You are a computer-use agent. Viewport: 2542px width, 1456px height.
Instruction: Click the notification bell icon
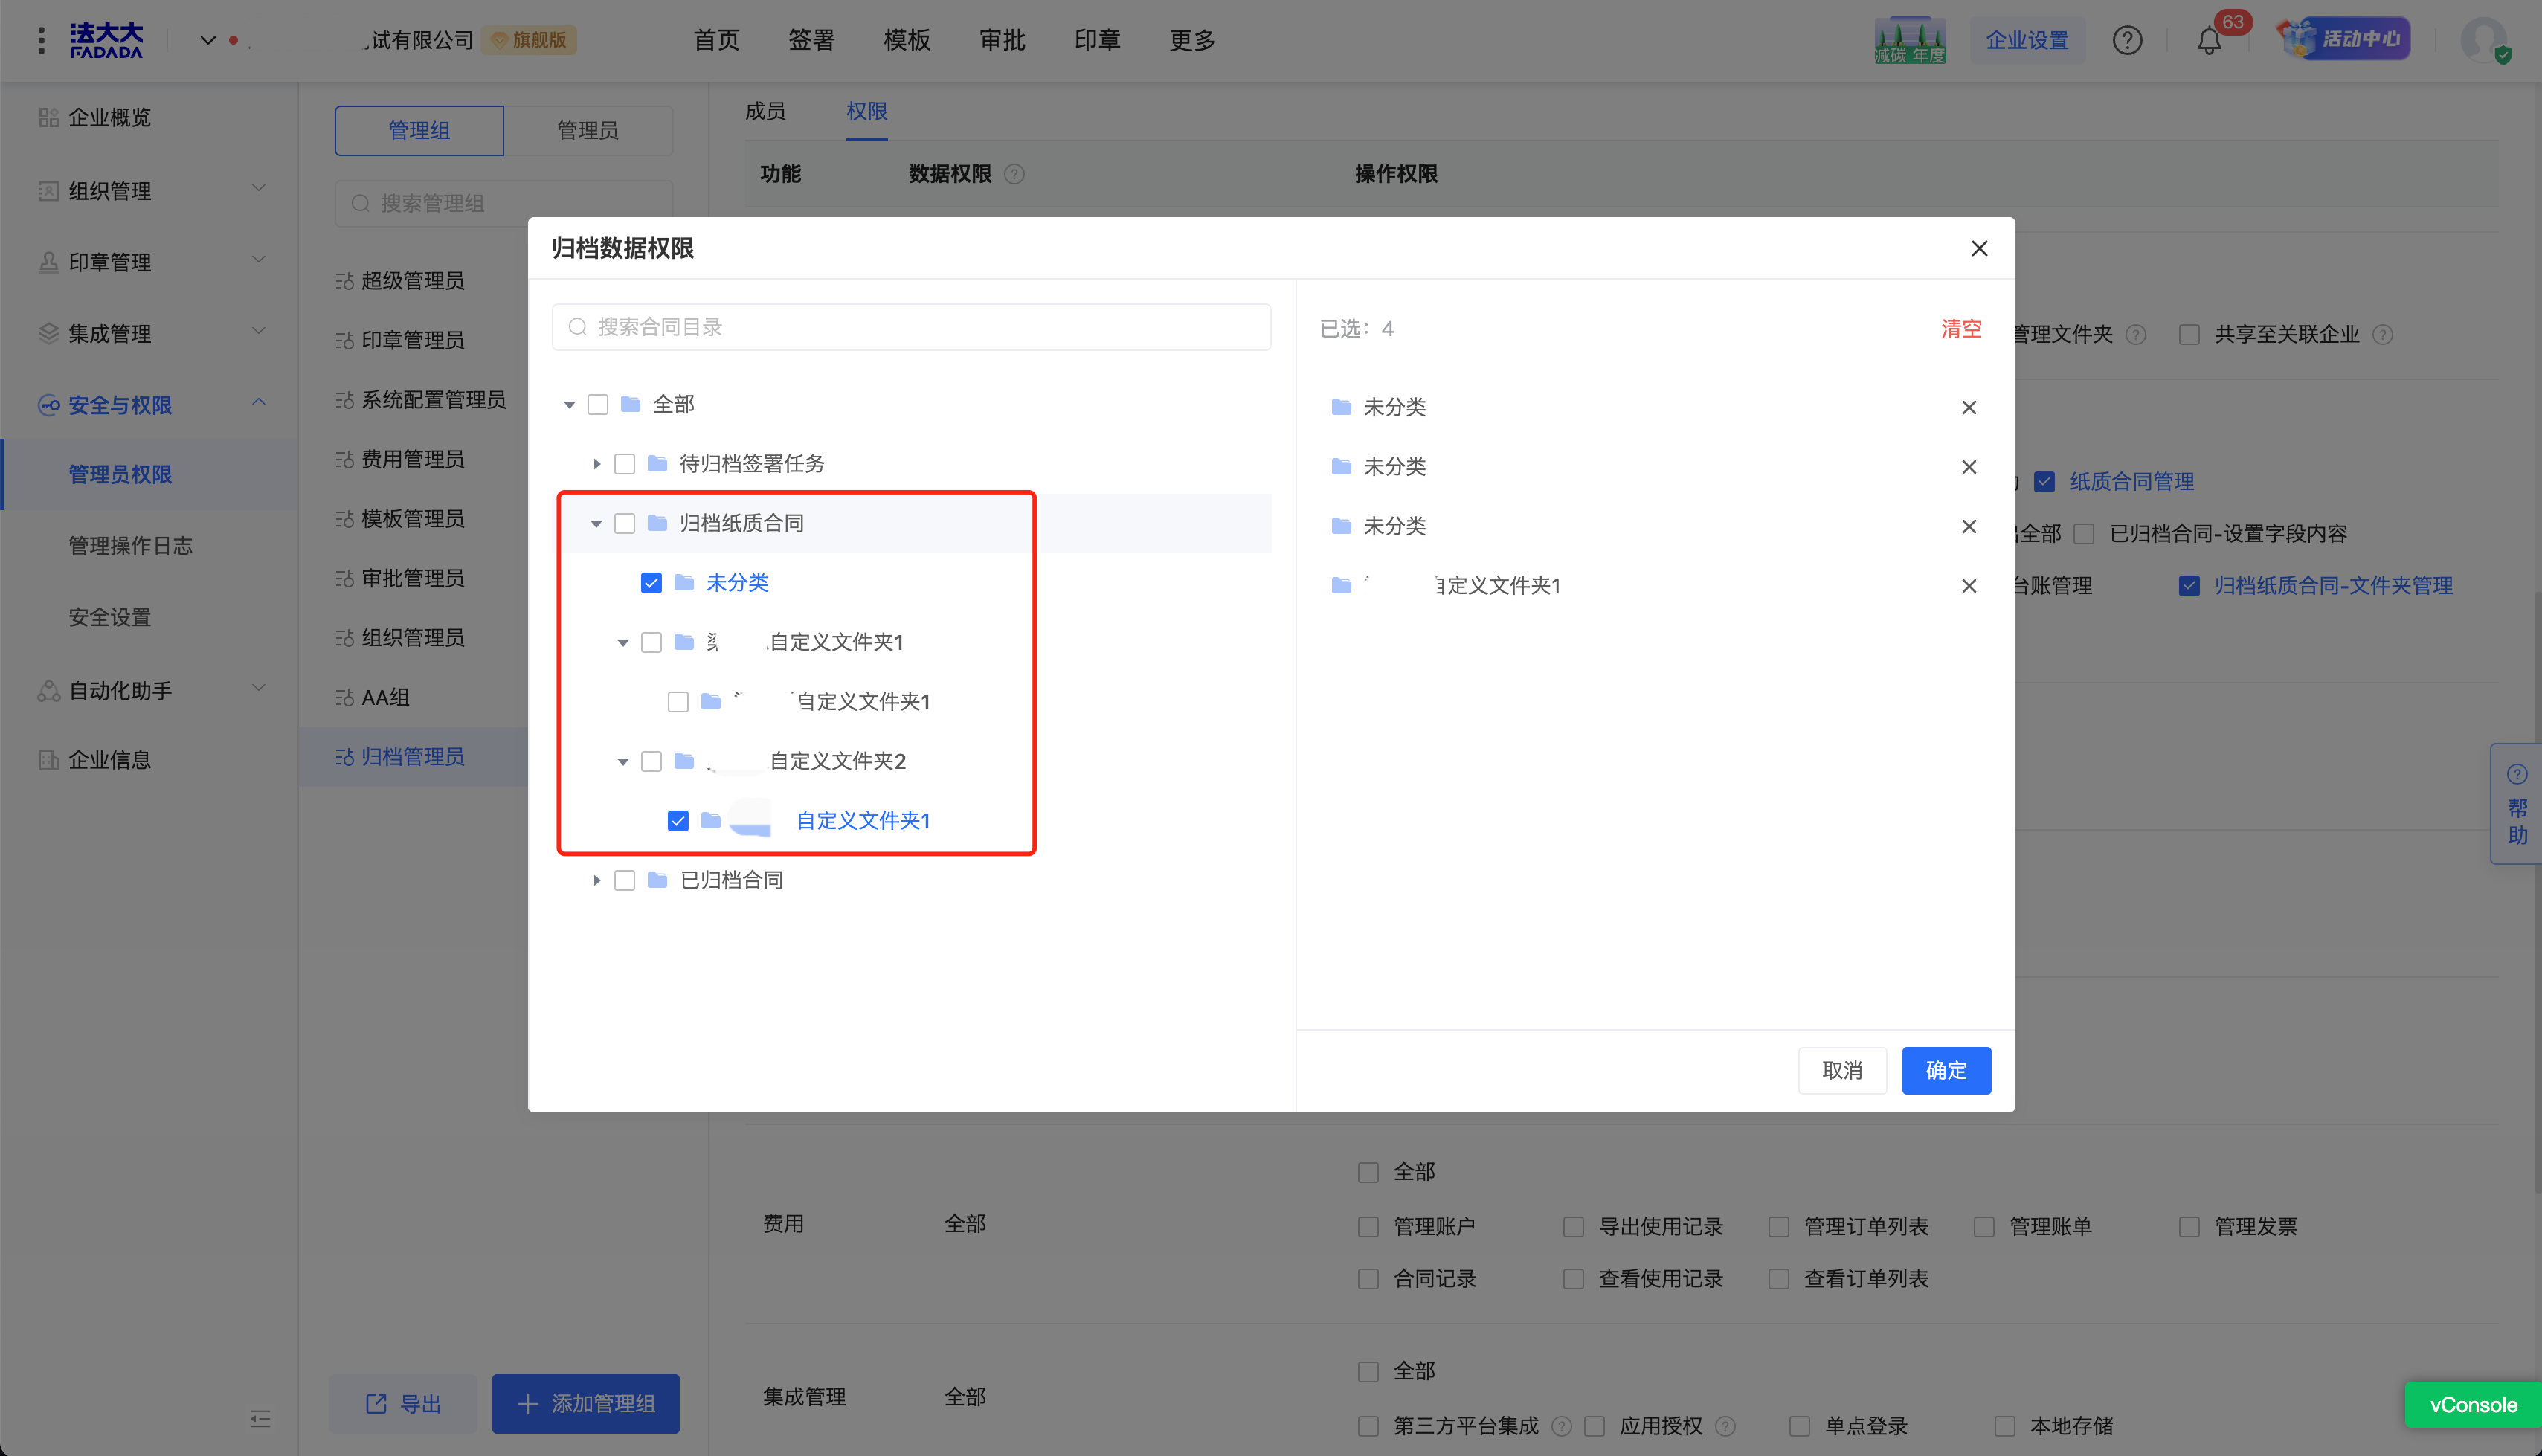[2208, 41]
